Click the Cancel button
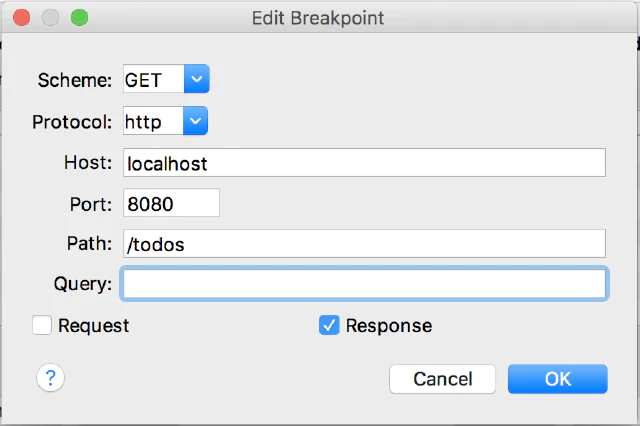Screen dimensions: 640x426 point(443,379)
